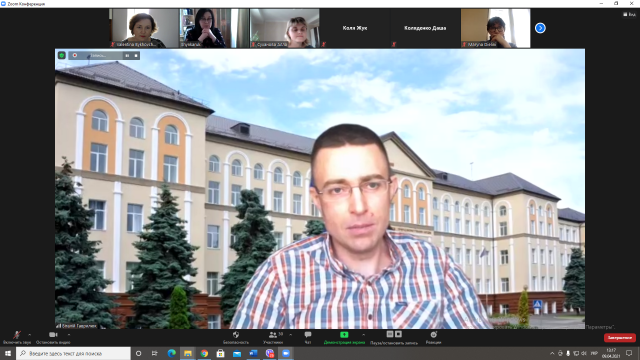Open the Reactions menu
The height and width of the screenshot is (360, 640).
(x=433, y=337)
